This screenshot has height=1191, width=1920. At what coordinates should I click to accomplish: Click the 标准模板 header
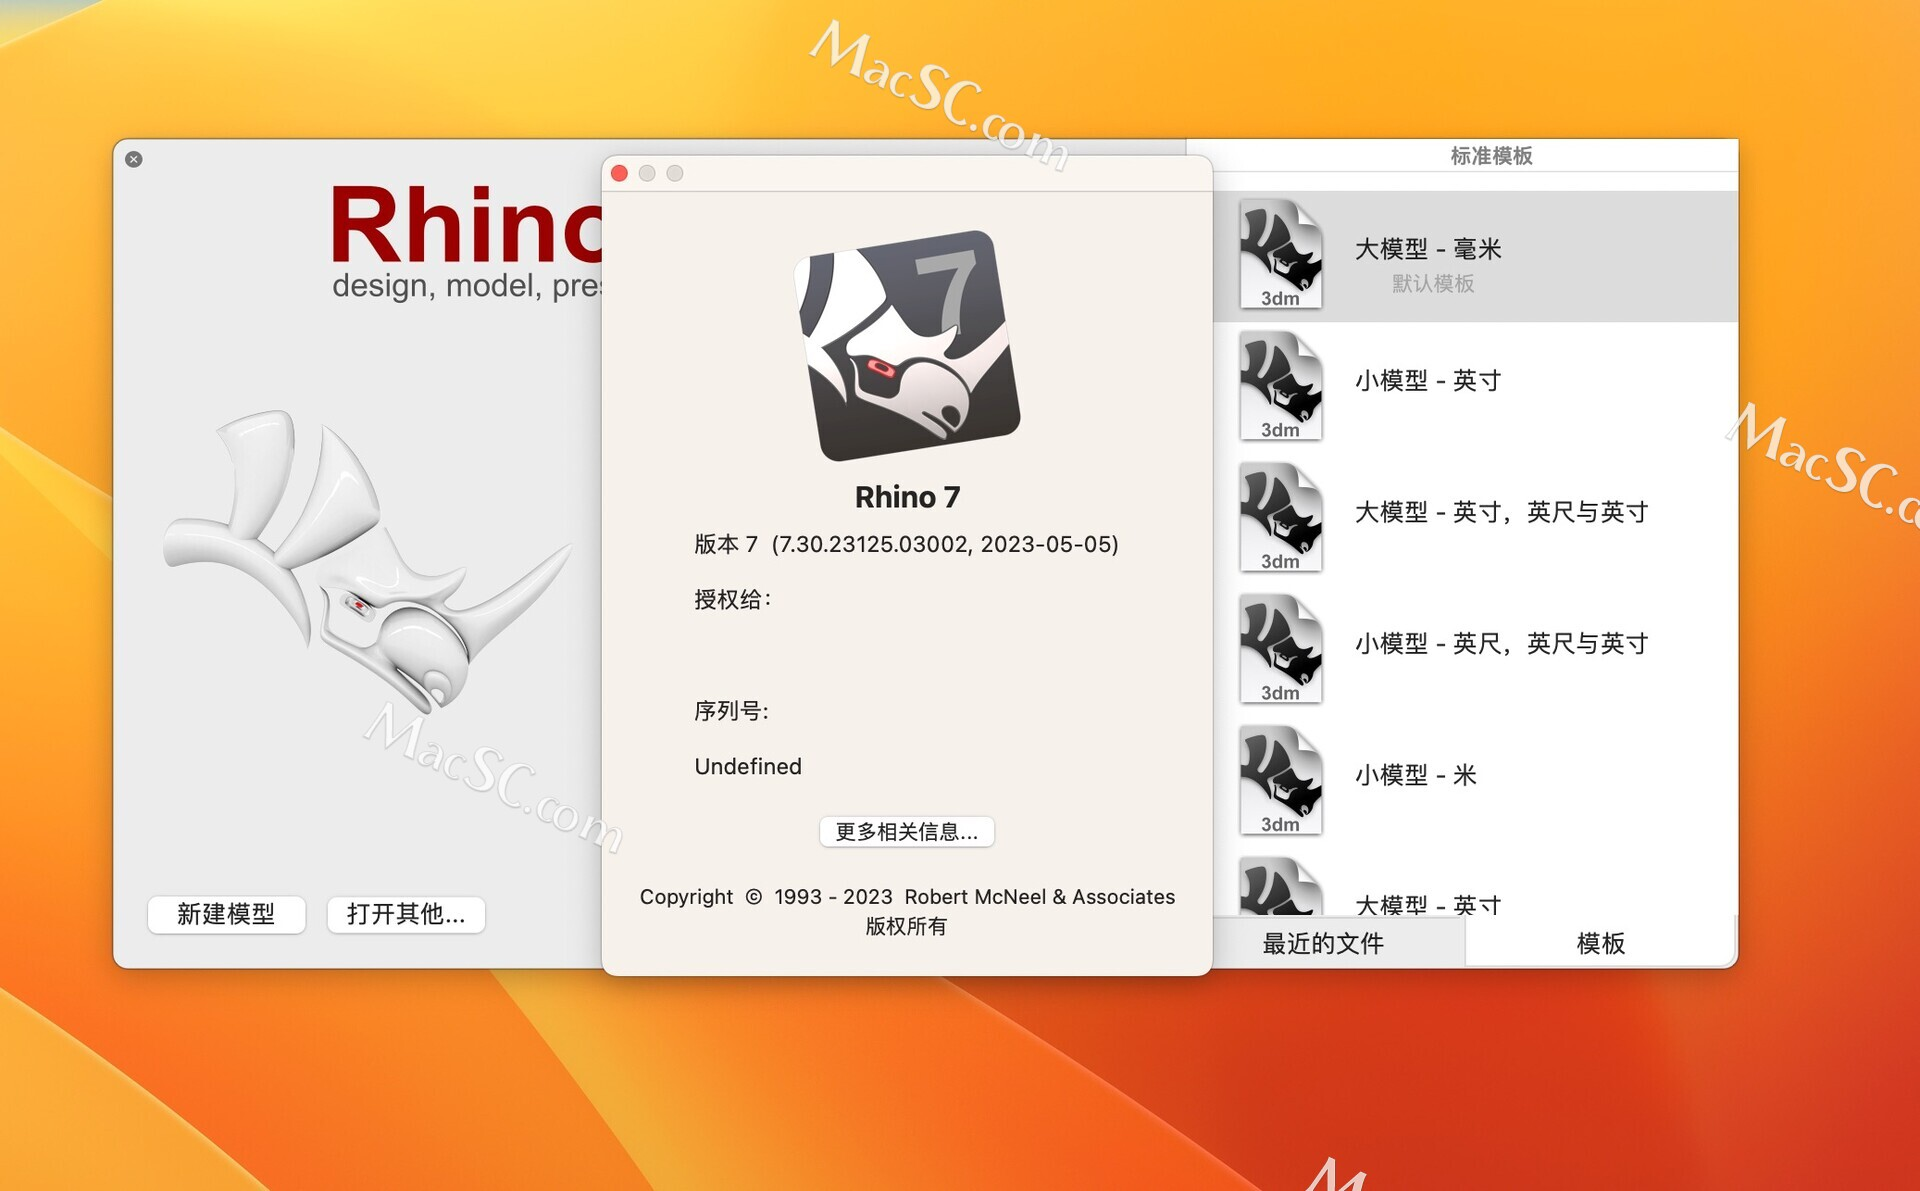pyautogui.click(x=1491, y=156)
